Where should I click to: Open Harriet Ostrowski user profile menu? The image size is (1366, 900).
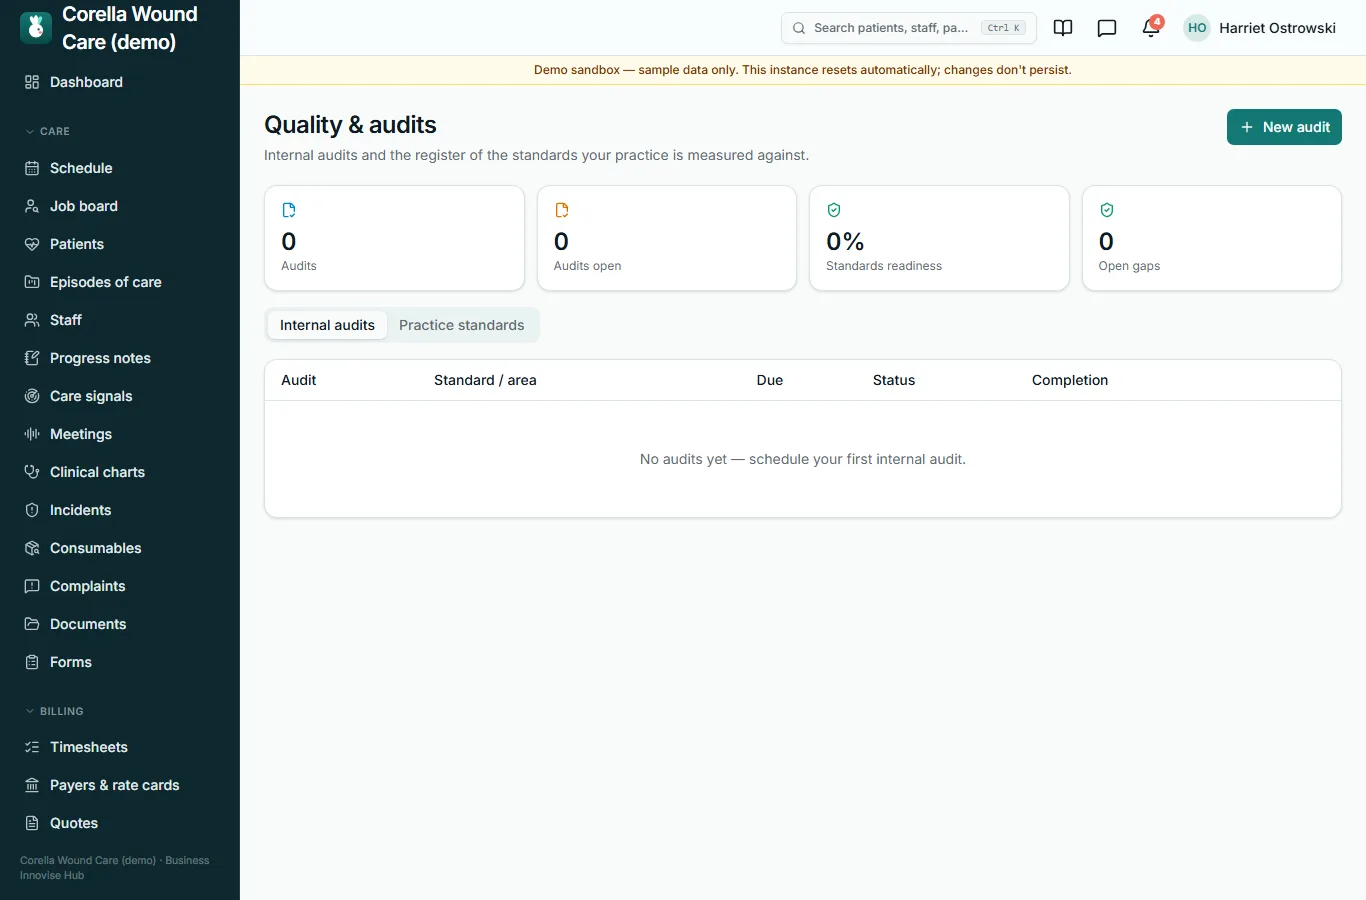click(x=1260, y=28)
